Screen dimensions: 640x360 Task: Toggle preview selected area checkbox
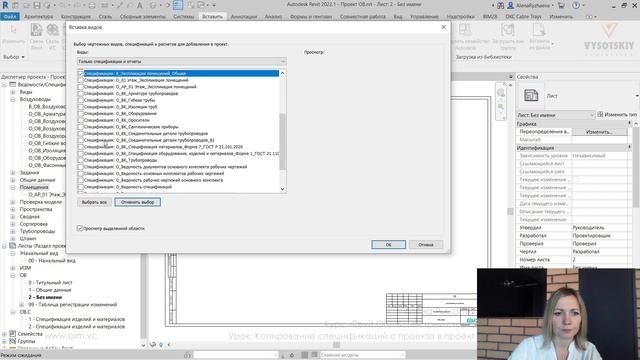coord(80,228)
